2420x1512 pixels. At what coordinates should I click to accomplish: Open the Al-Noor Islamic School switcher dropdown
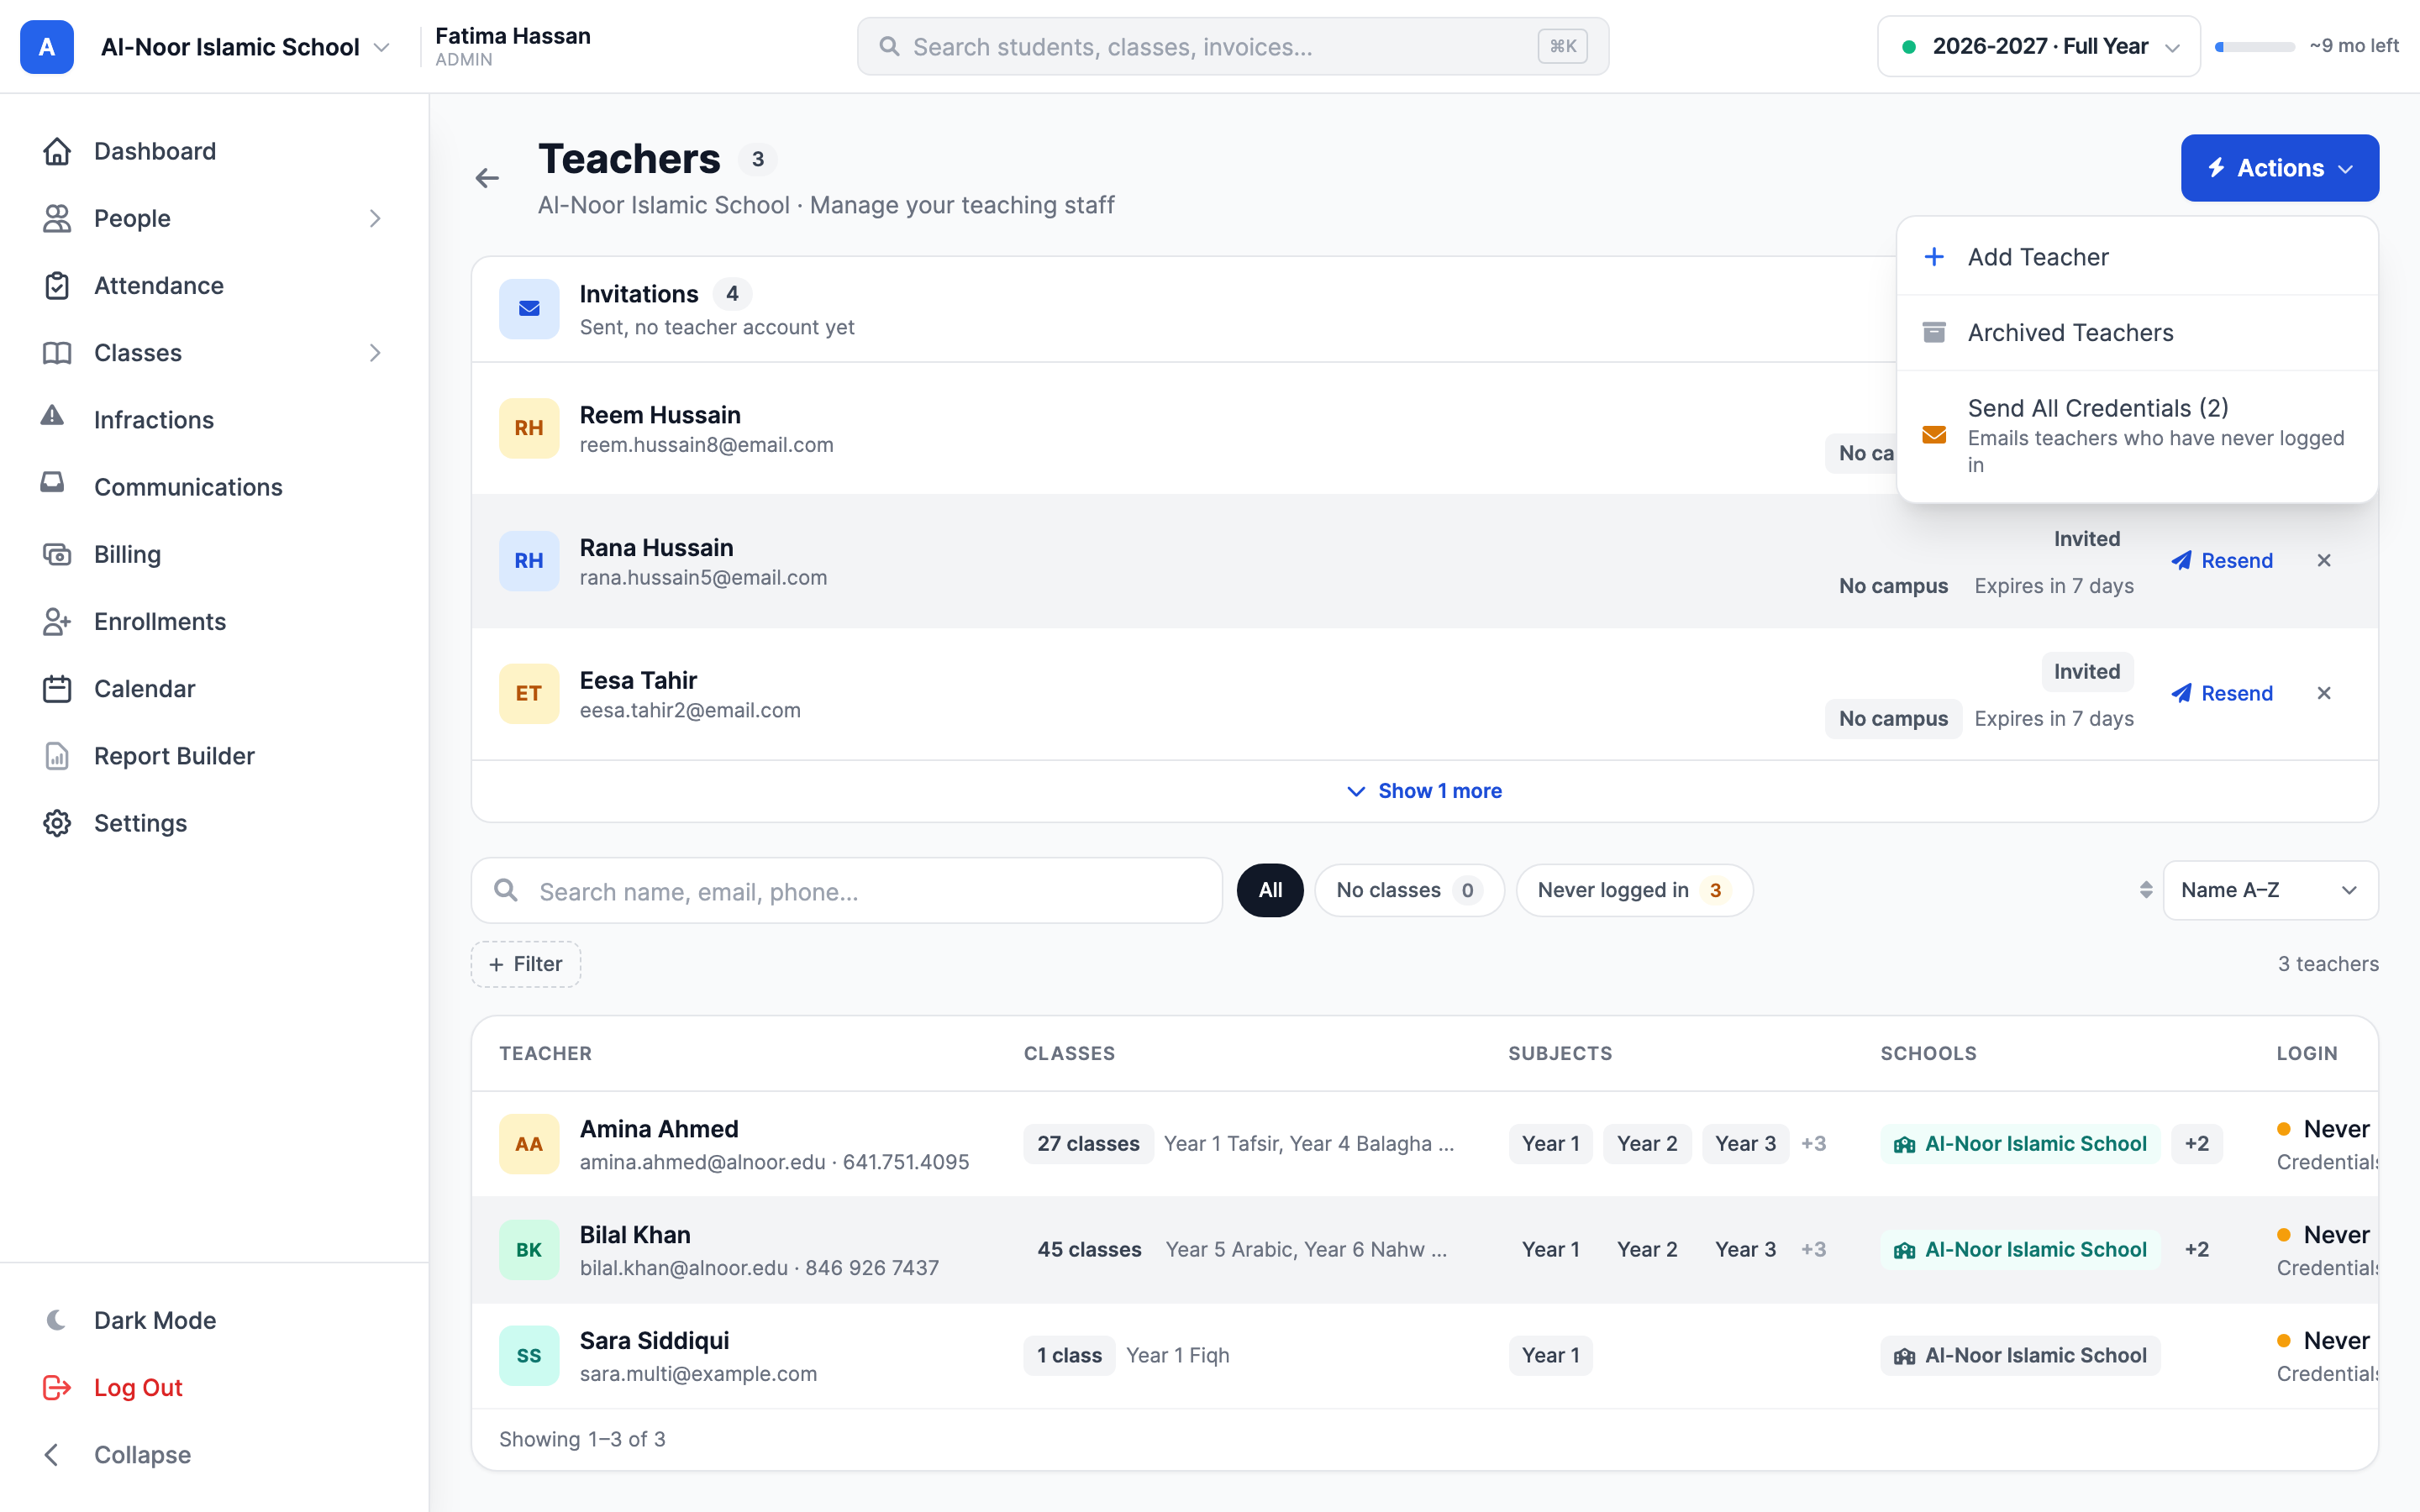(x=245, y=47)
